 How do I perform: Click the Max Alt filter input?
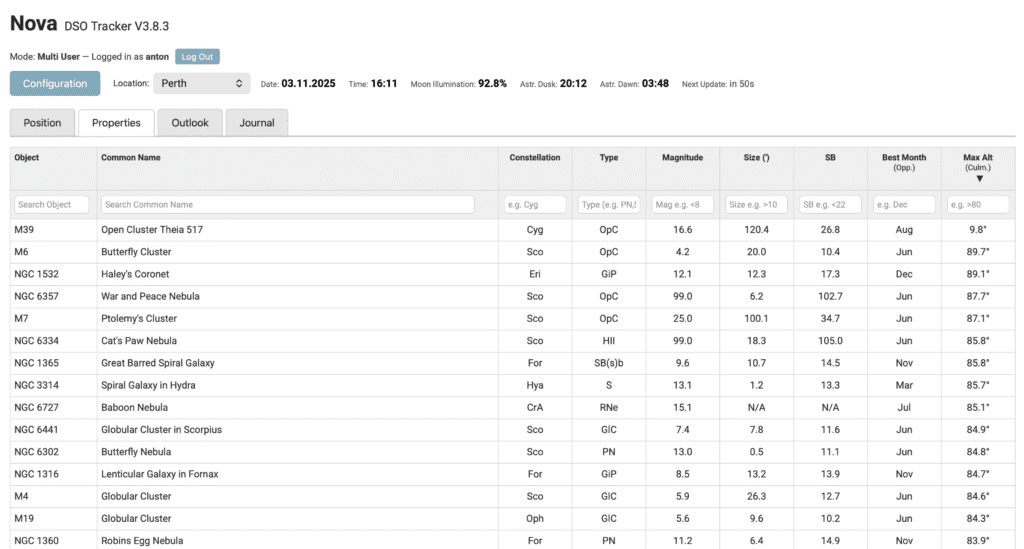(x=978, y=204)
